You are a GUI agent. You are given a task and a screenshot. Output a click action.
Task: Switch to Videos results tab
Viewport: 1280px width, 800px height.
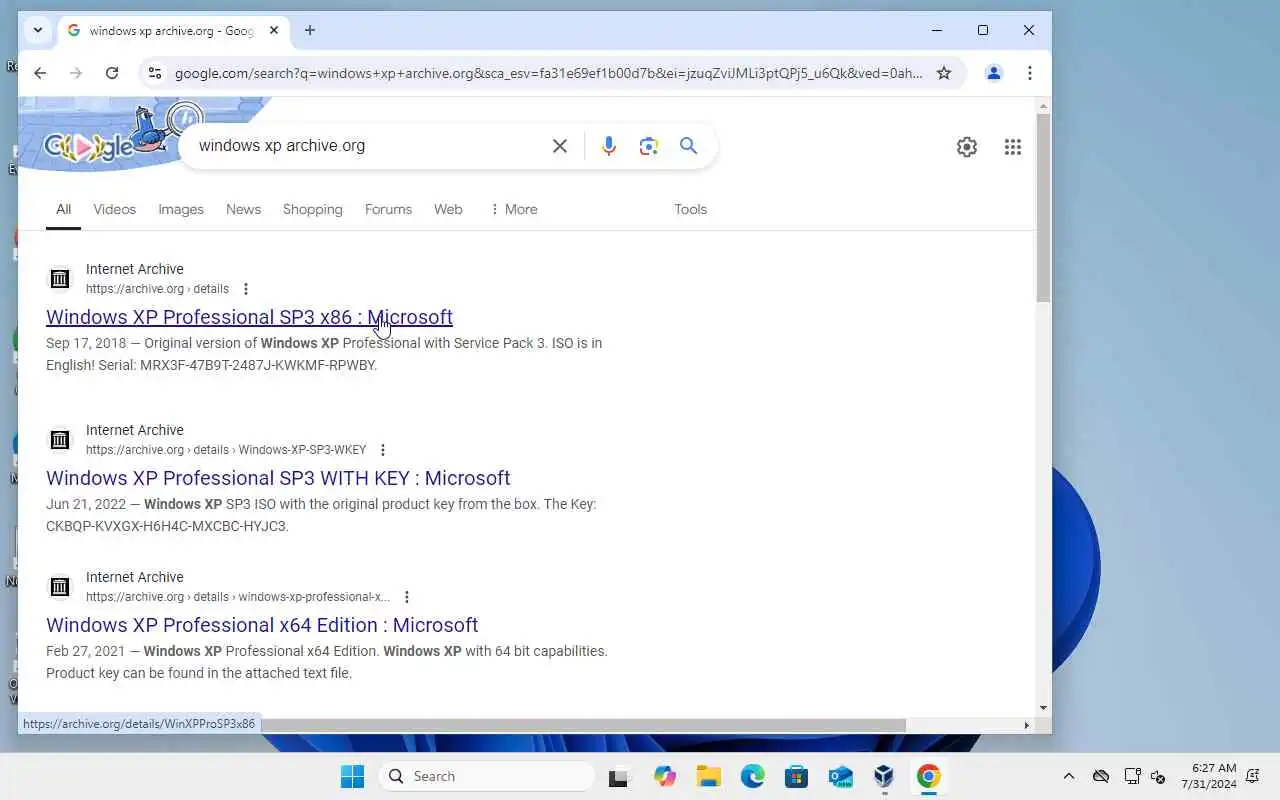[114, 209]
